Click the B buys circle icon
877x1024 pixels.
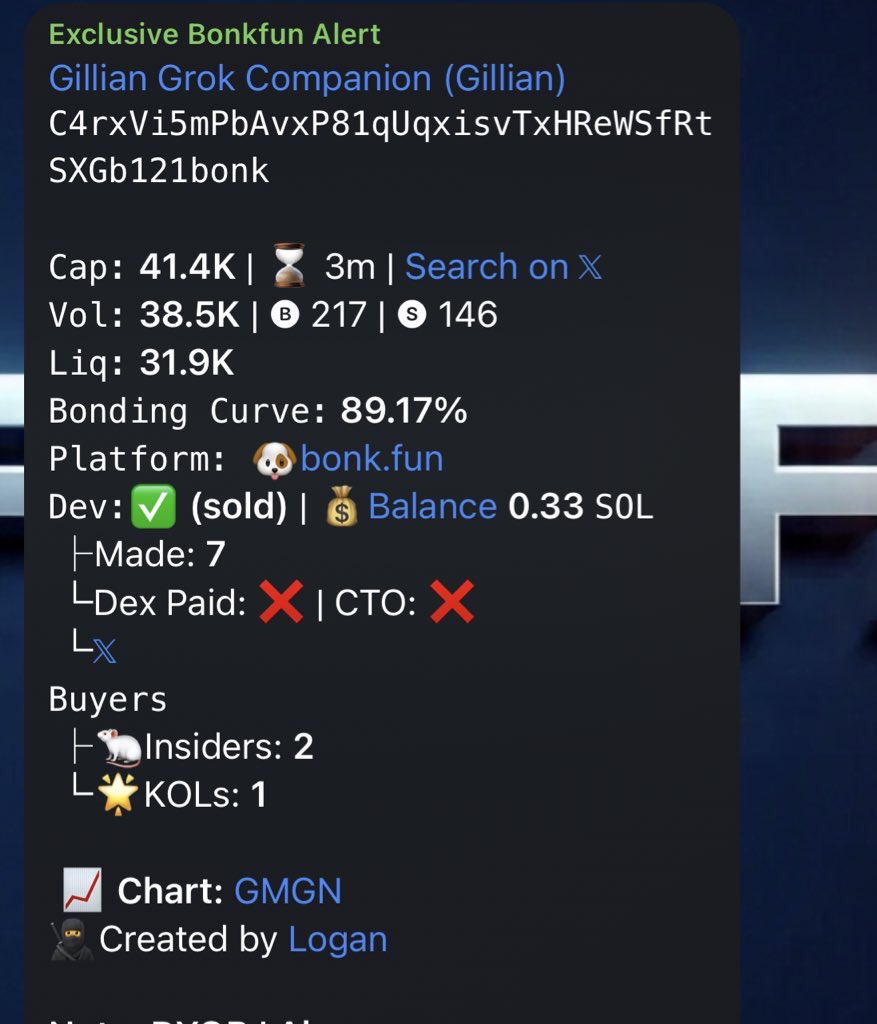[285, 315]
